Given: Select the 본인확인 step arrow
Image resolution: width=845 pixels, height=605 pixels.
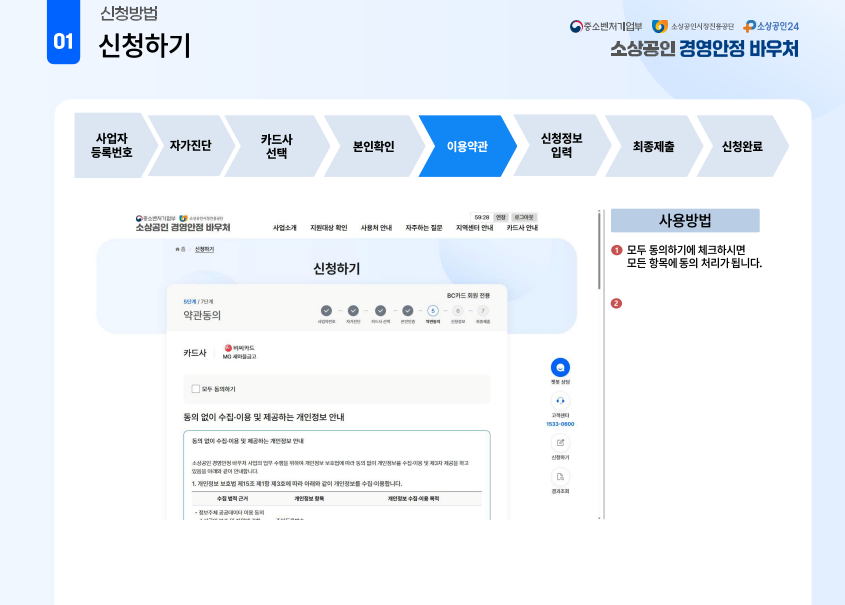Looking at the screenshot, I should pyautogui.click(x=373, y=146).
